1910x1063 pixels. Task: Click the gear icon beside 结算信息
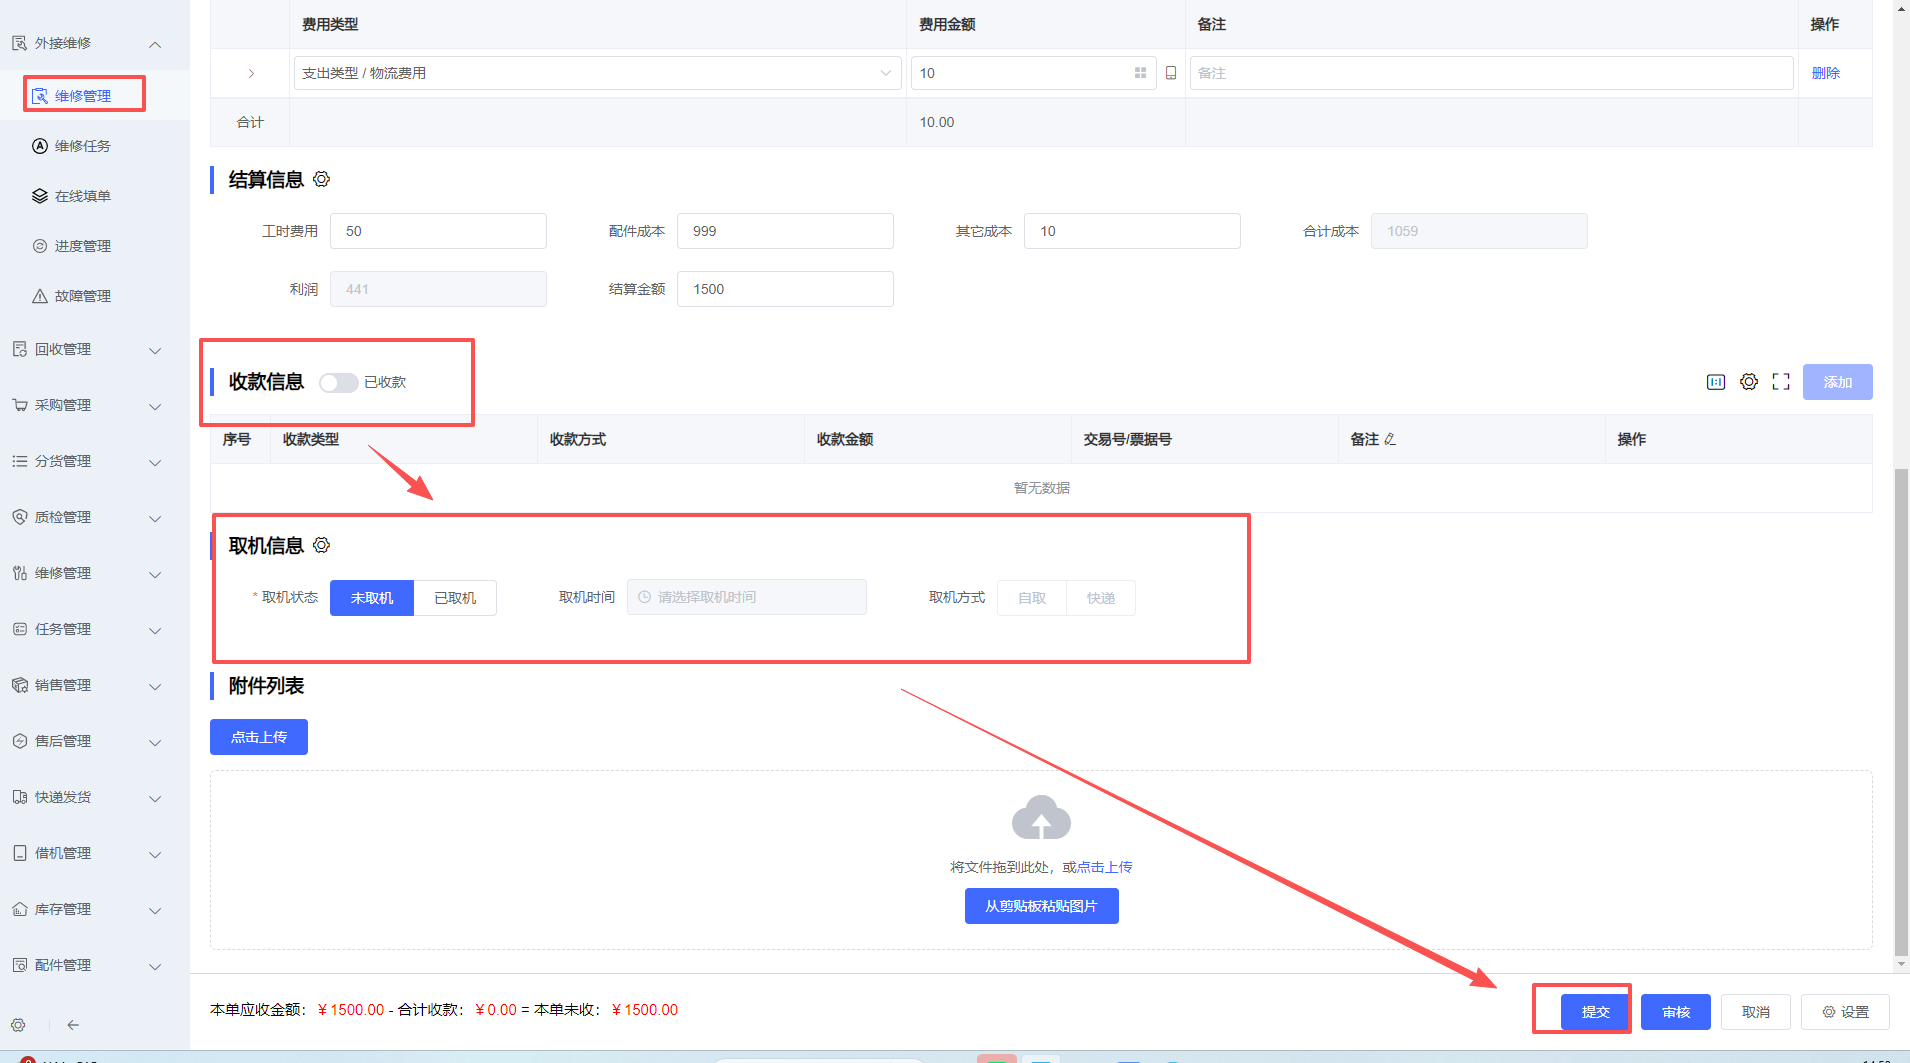[x=321, y=180]
